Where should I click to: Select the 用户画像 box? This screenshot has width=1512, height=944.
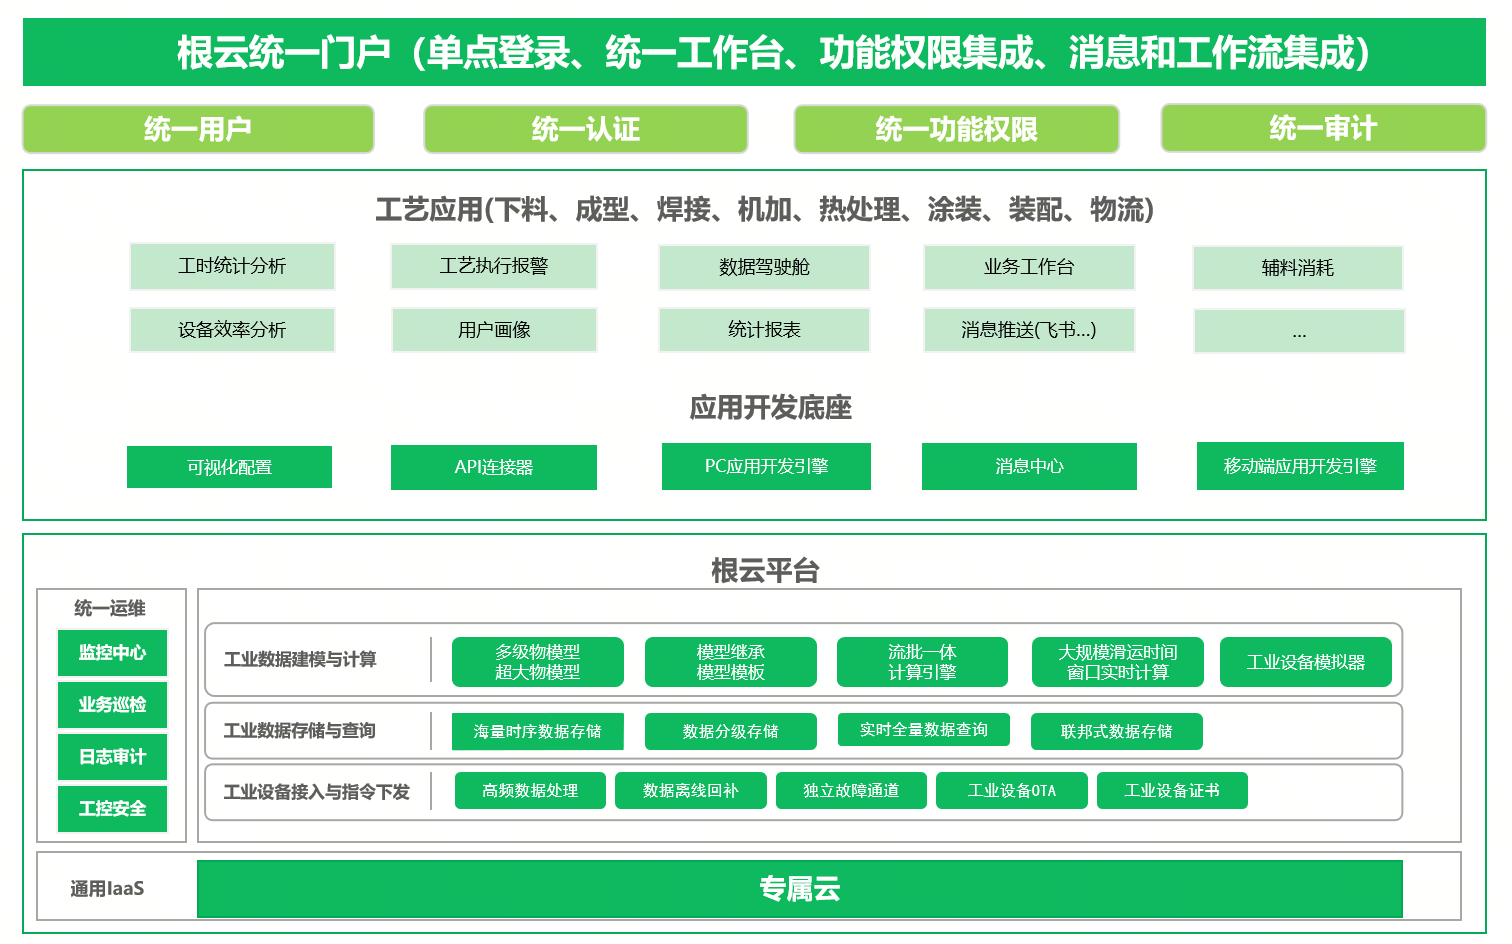(494, 330)
